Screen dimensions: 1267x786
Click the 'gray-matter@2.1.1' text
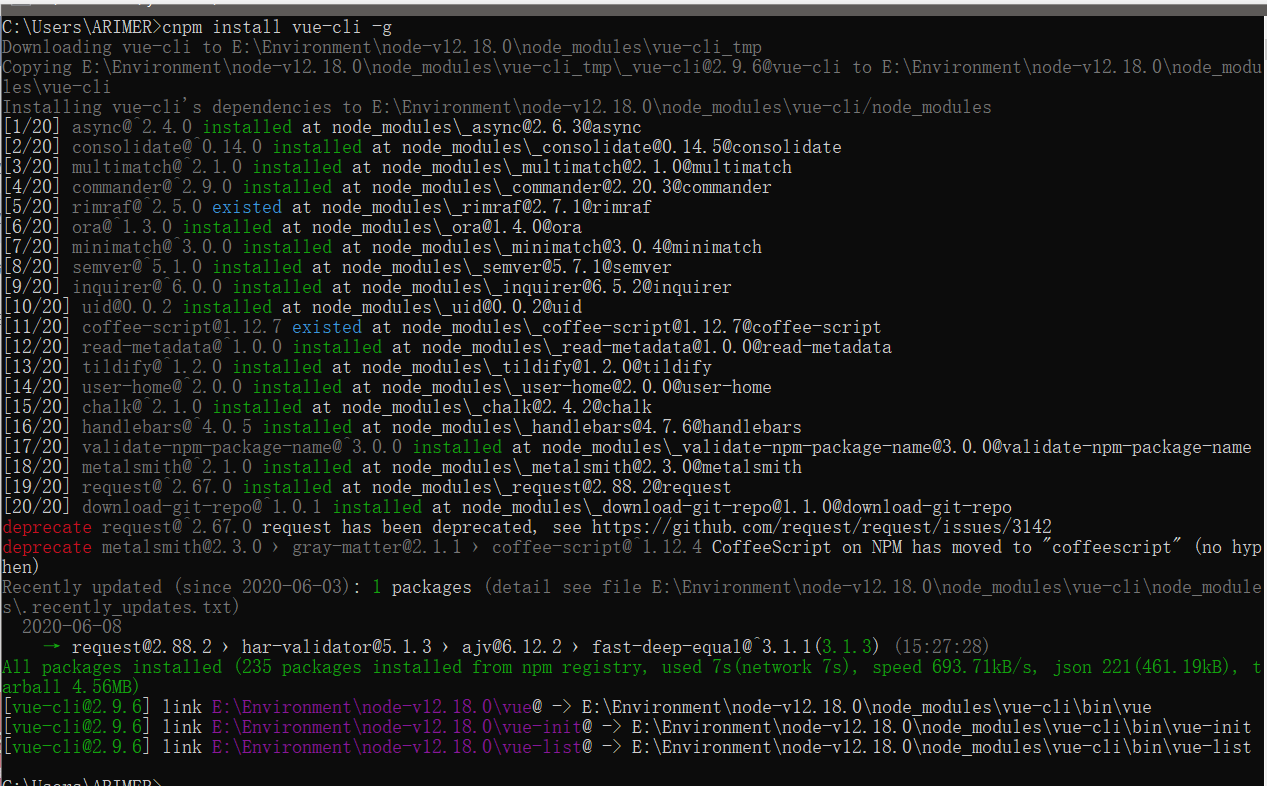tap(377, 547)
